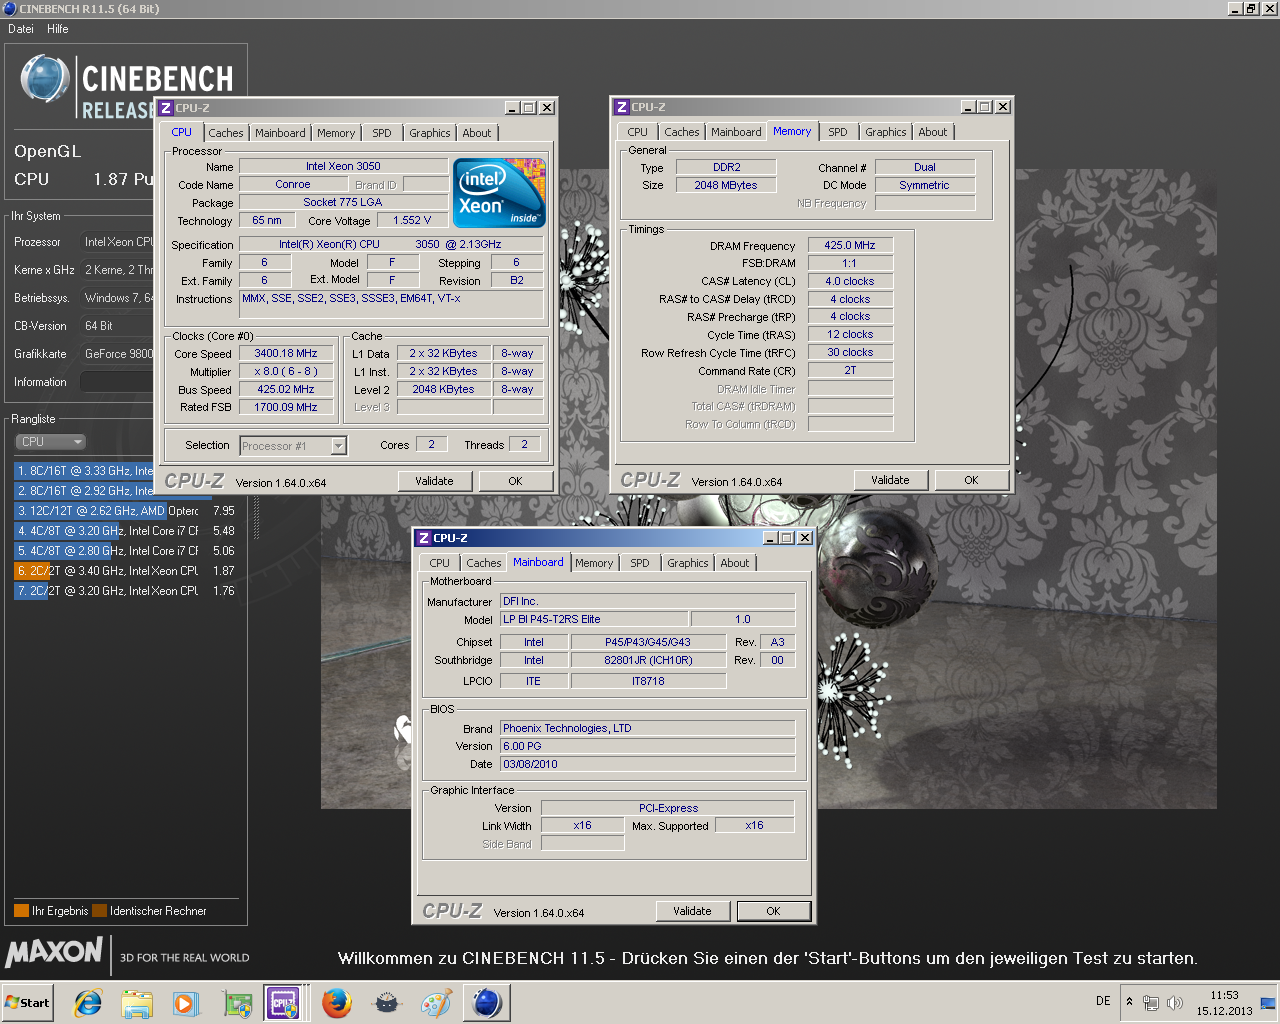The width and height of the screenshot is (1280, 1024).
Task: Click the OpenGL test label in Cinebench
Action: (x=47, y=151)
